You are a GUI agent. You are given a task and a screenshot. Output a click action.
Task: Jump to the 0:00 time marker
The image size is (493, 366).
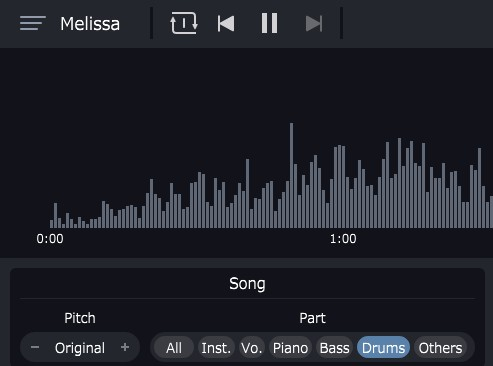(x=50, y=239)
